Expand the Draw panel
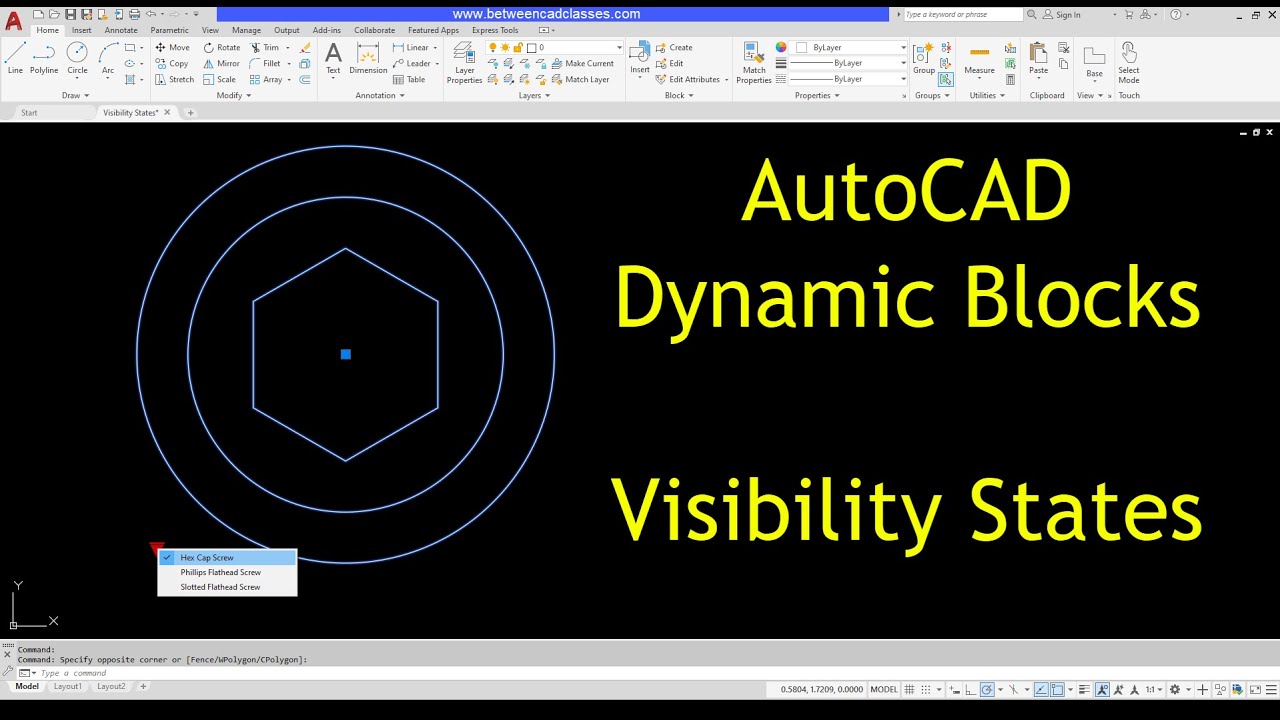 pyautogui.click(x=75, y=95)
